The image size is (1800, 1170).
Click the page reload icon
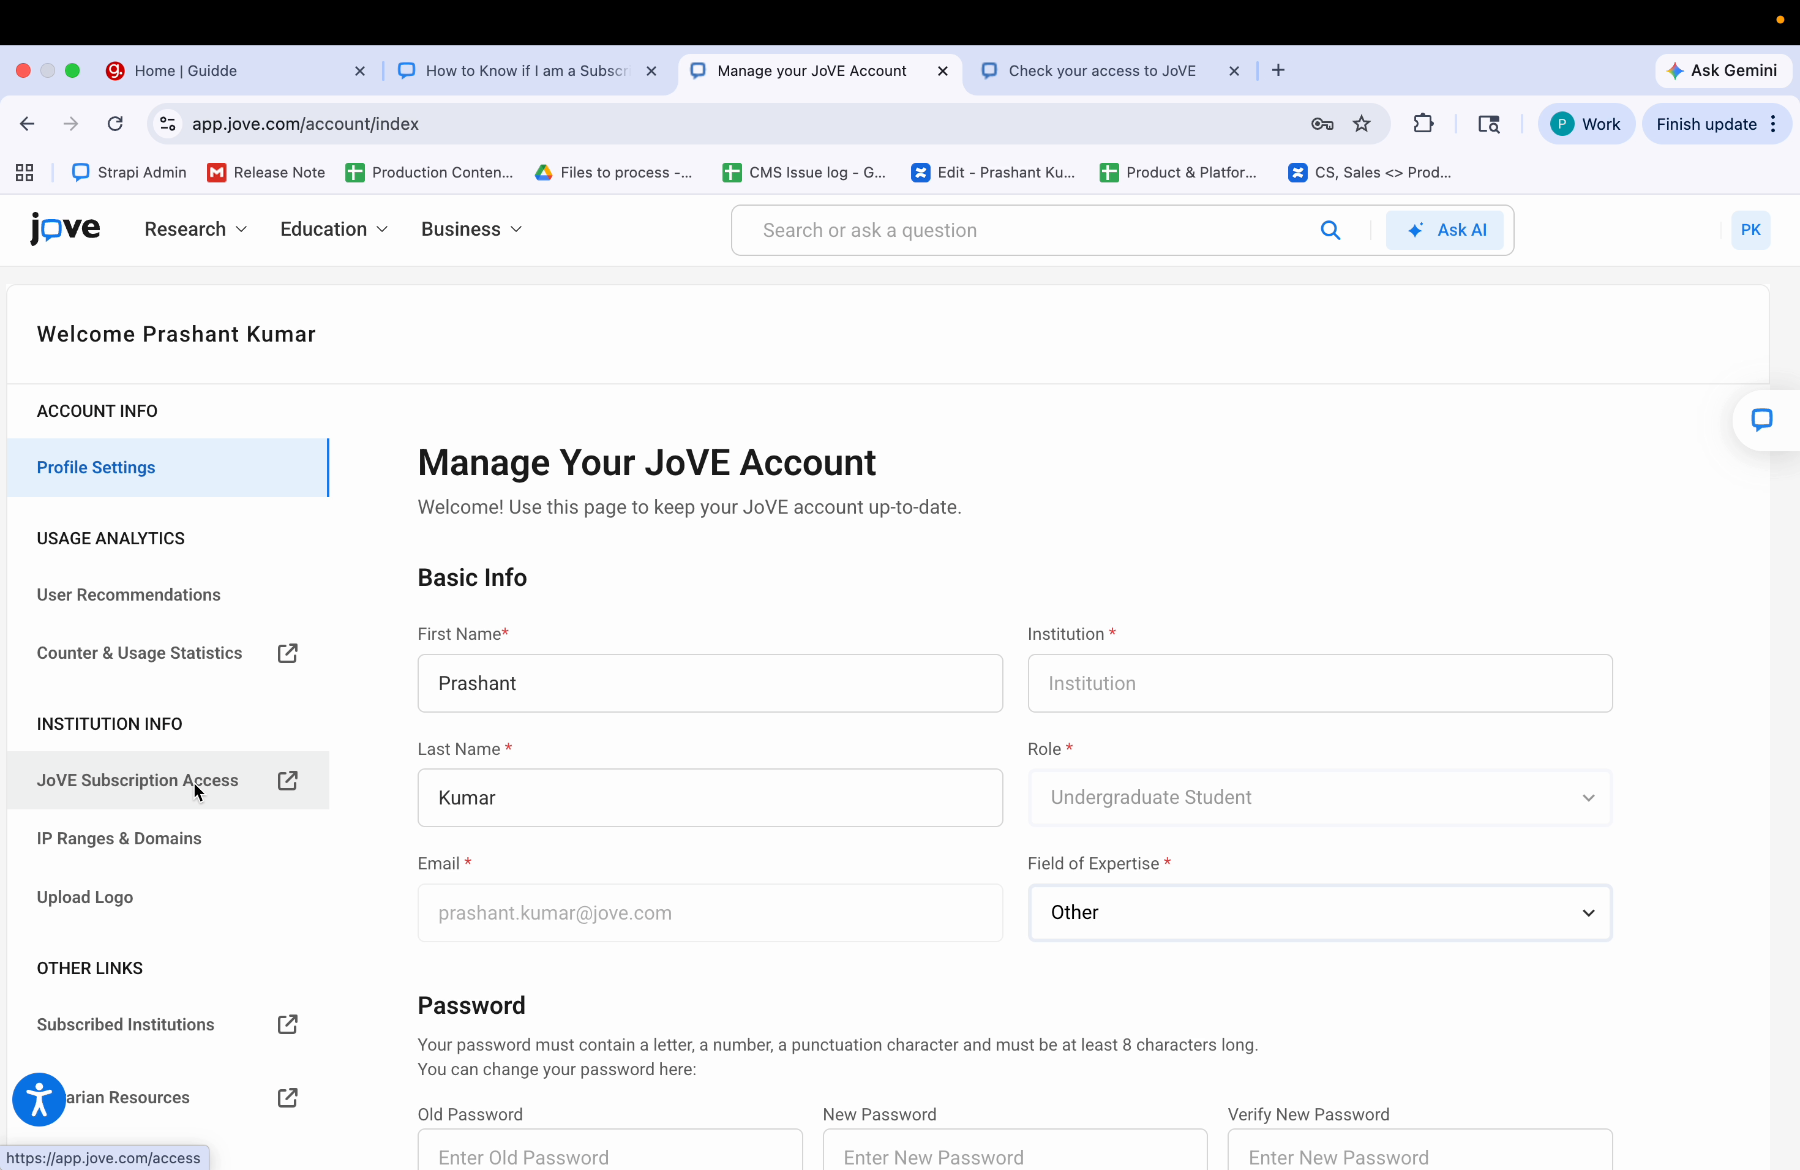115,123
